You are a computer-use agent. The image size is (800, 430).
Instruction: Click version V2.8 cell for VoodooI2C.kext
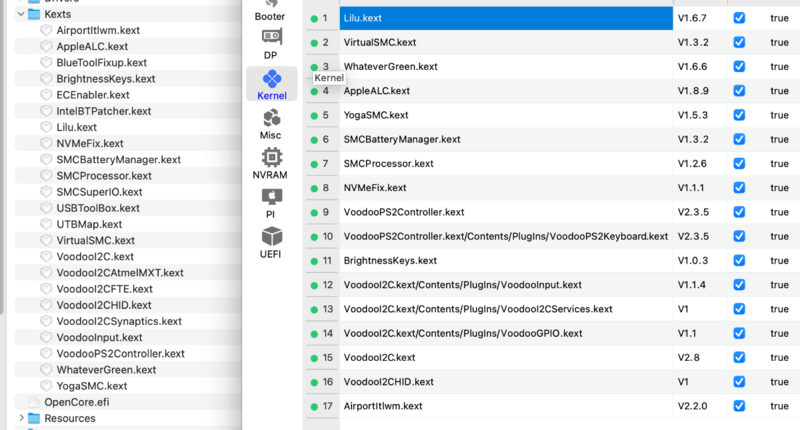pyautogui.click(x=688, y=358)
